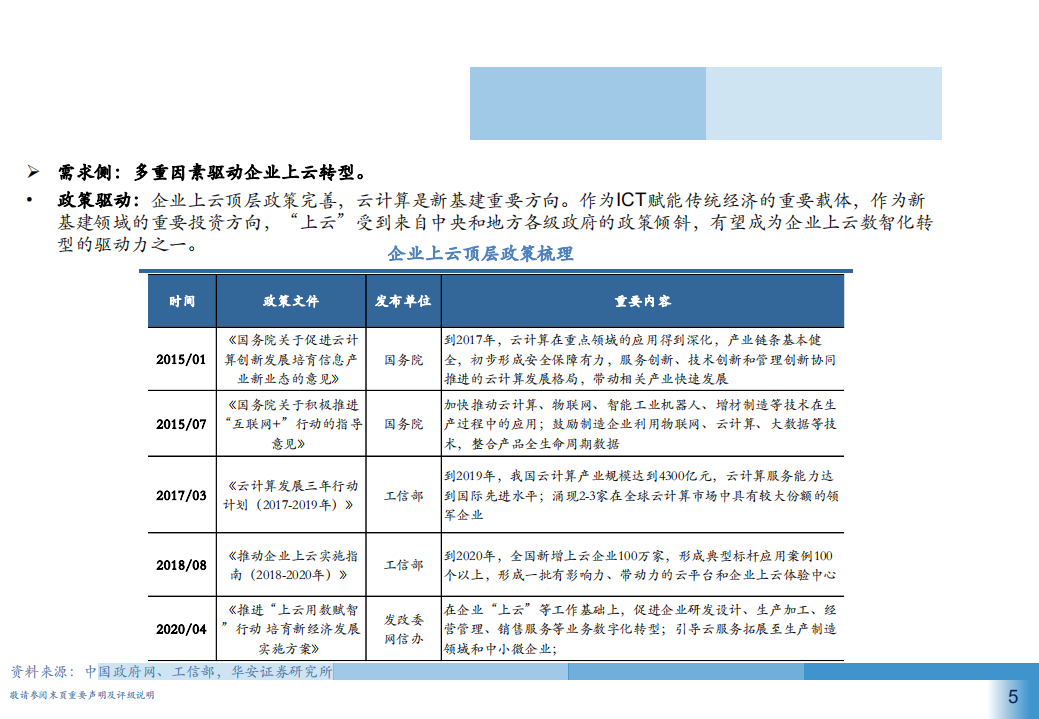Select the dark blue header banner shape

tap(587, 104)
